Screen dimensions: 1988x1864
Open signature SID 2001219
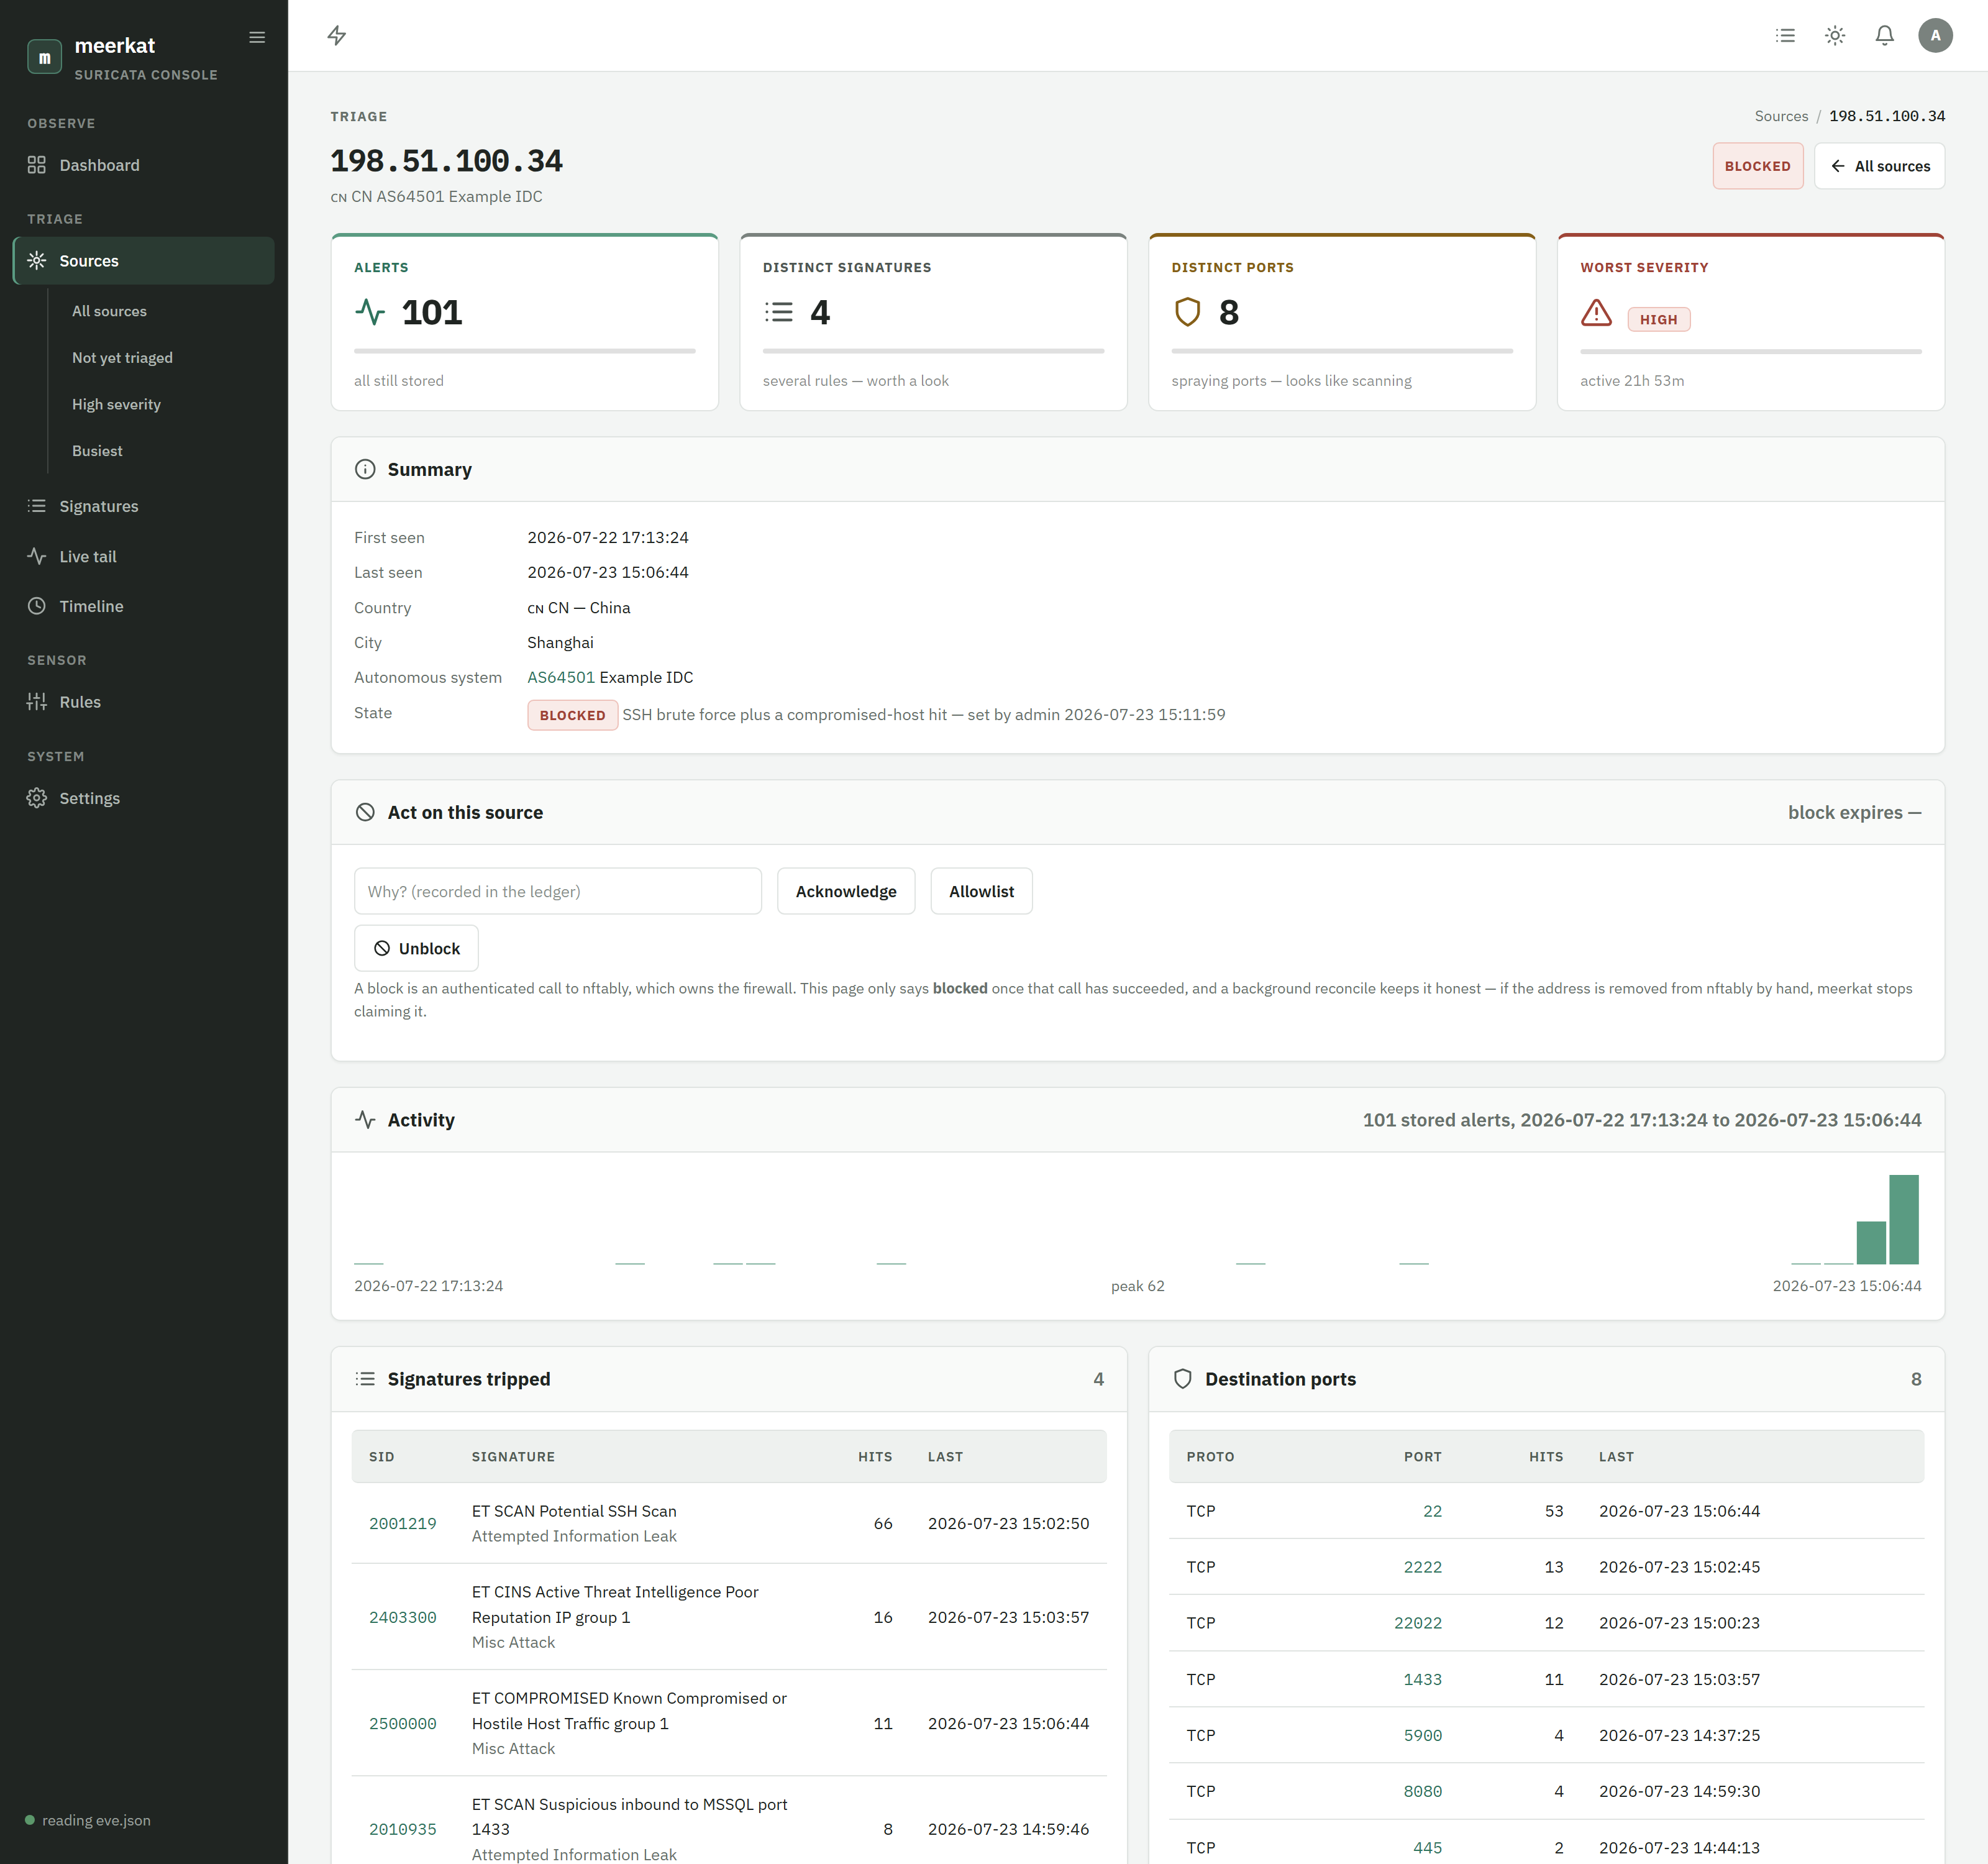point(403,1523)
